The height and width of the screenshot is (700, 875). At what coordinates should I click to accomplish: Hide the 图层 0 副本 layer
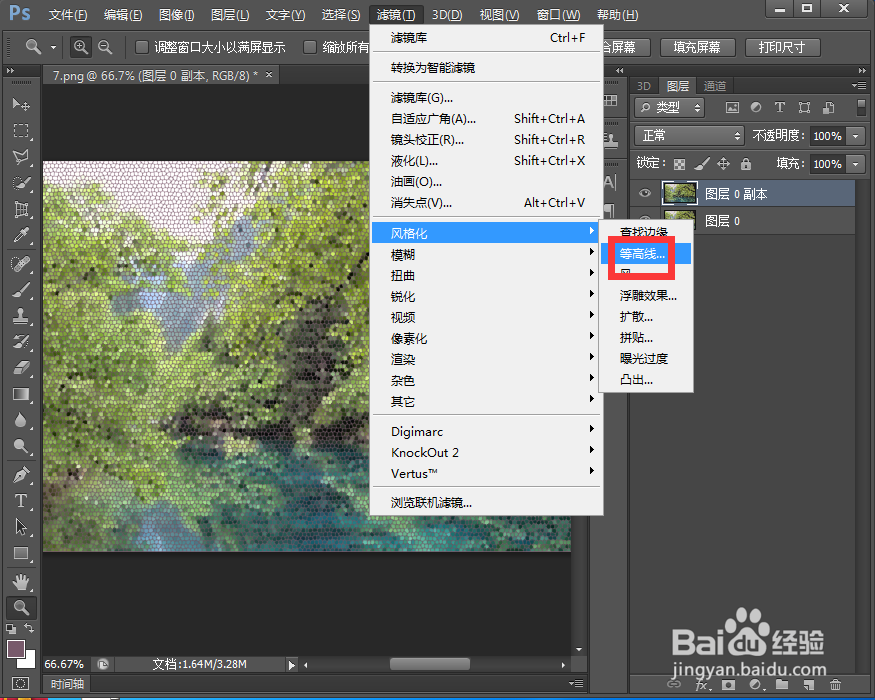tap(644, 192)
